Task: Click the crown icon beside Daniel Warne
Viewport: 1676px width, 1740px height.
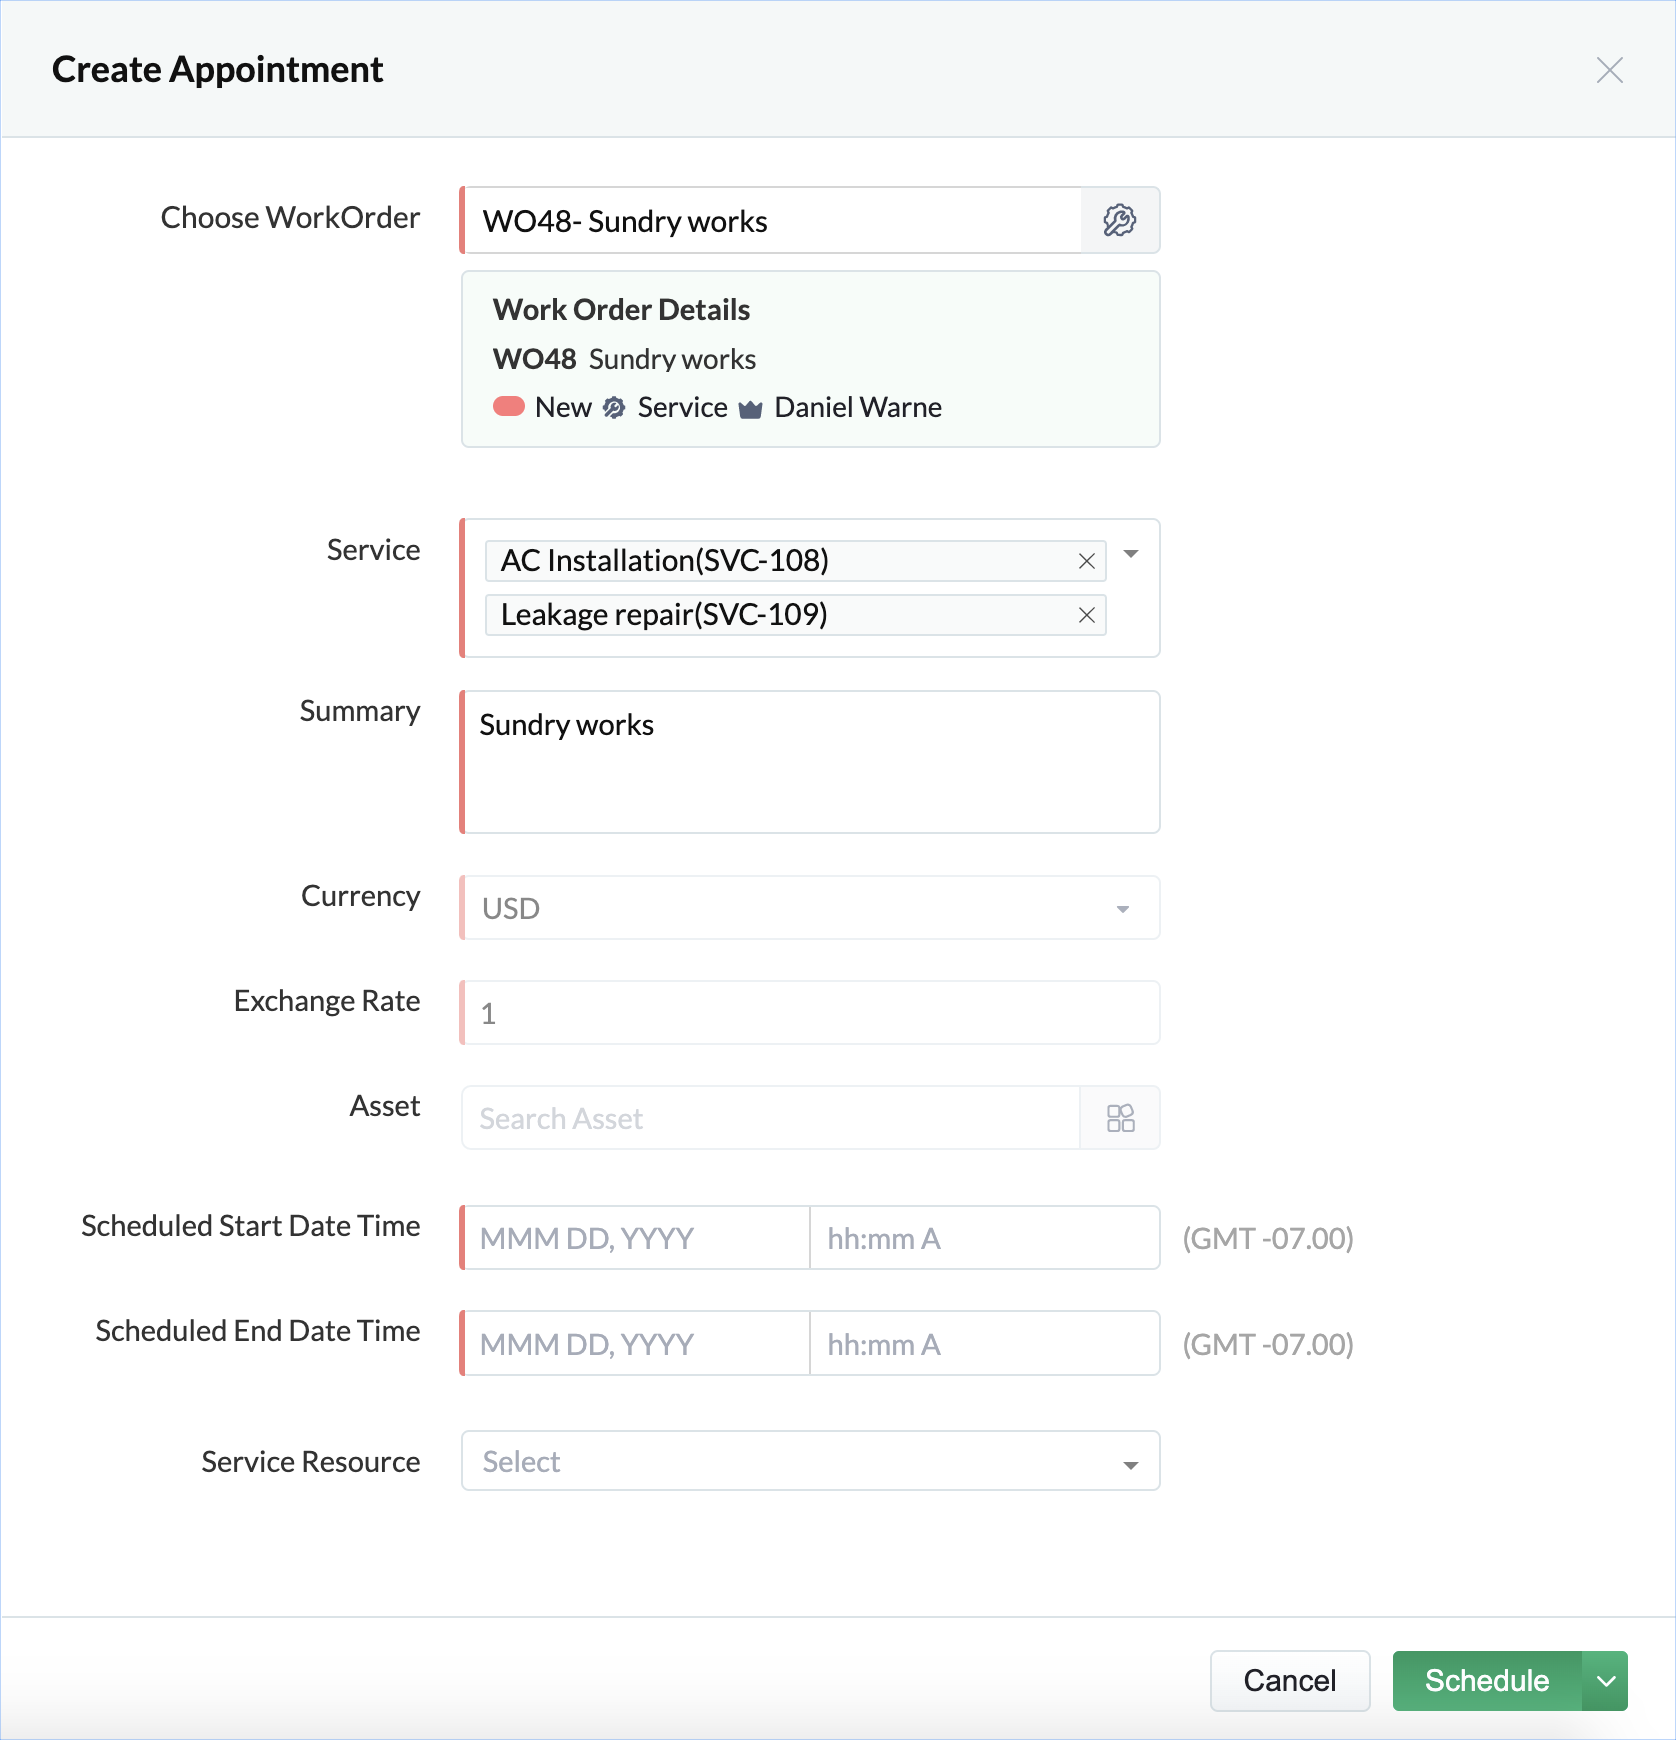Action: pos(750,408)
